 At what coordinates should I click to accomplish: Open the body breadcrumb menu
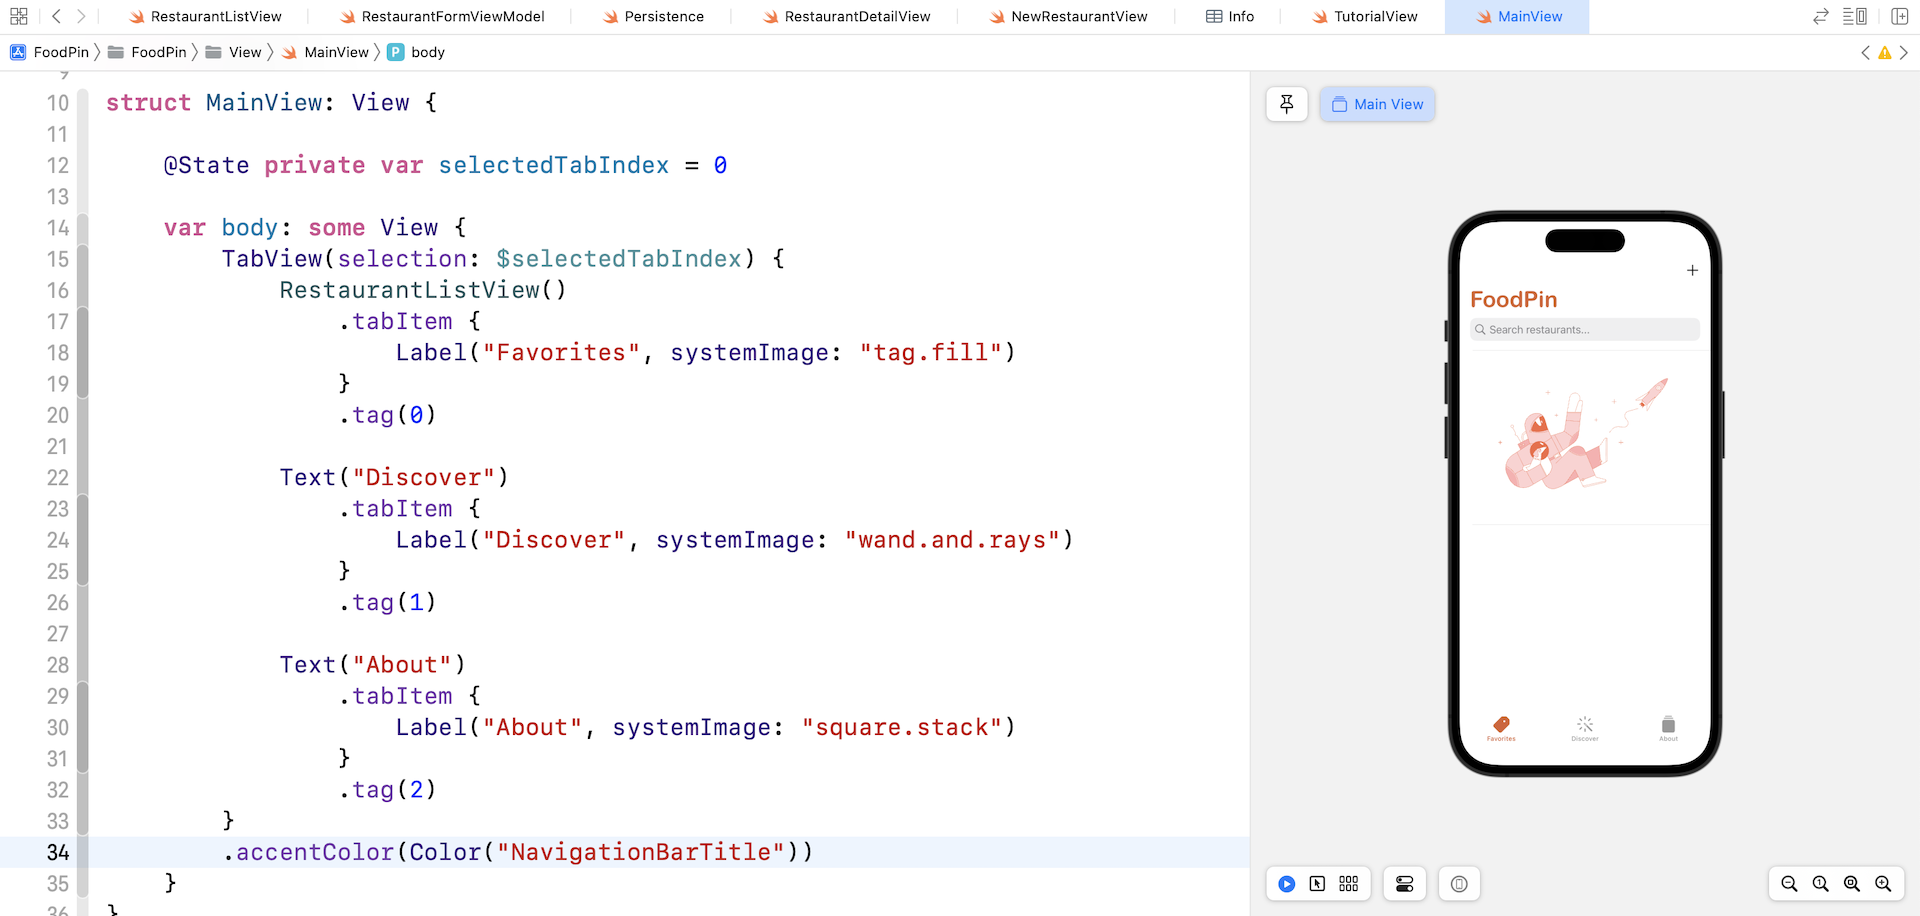pos(428,52)
